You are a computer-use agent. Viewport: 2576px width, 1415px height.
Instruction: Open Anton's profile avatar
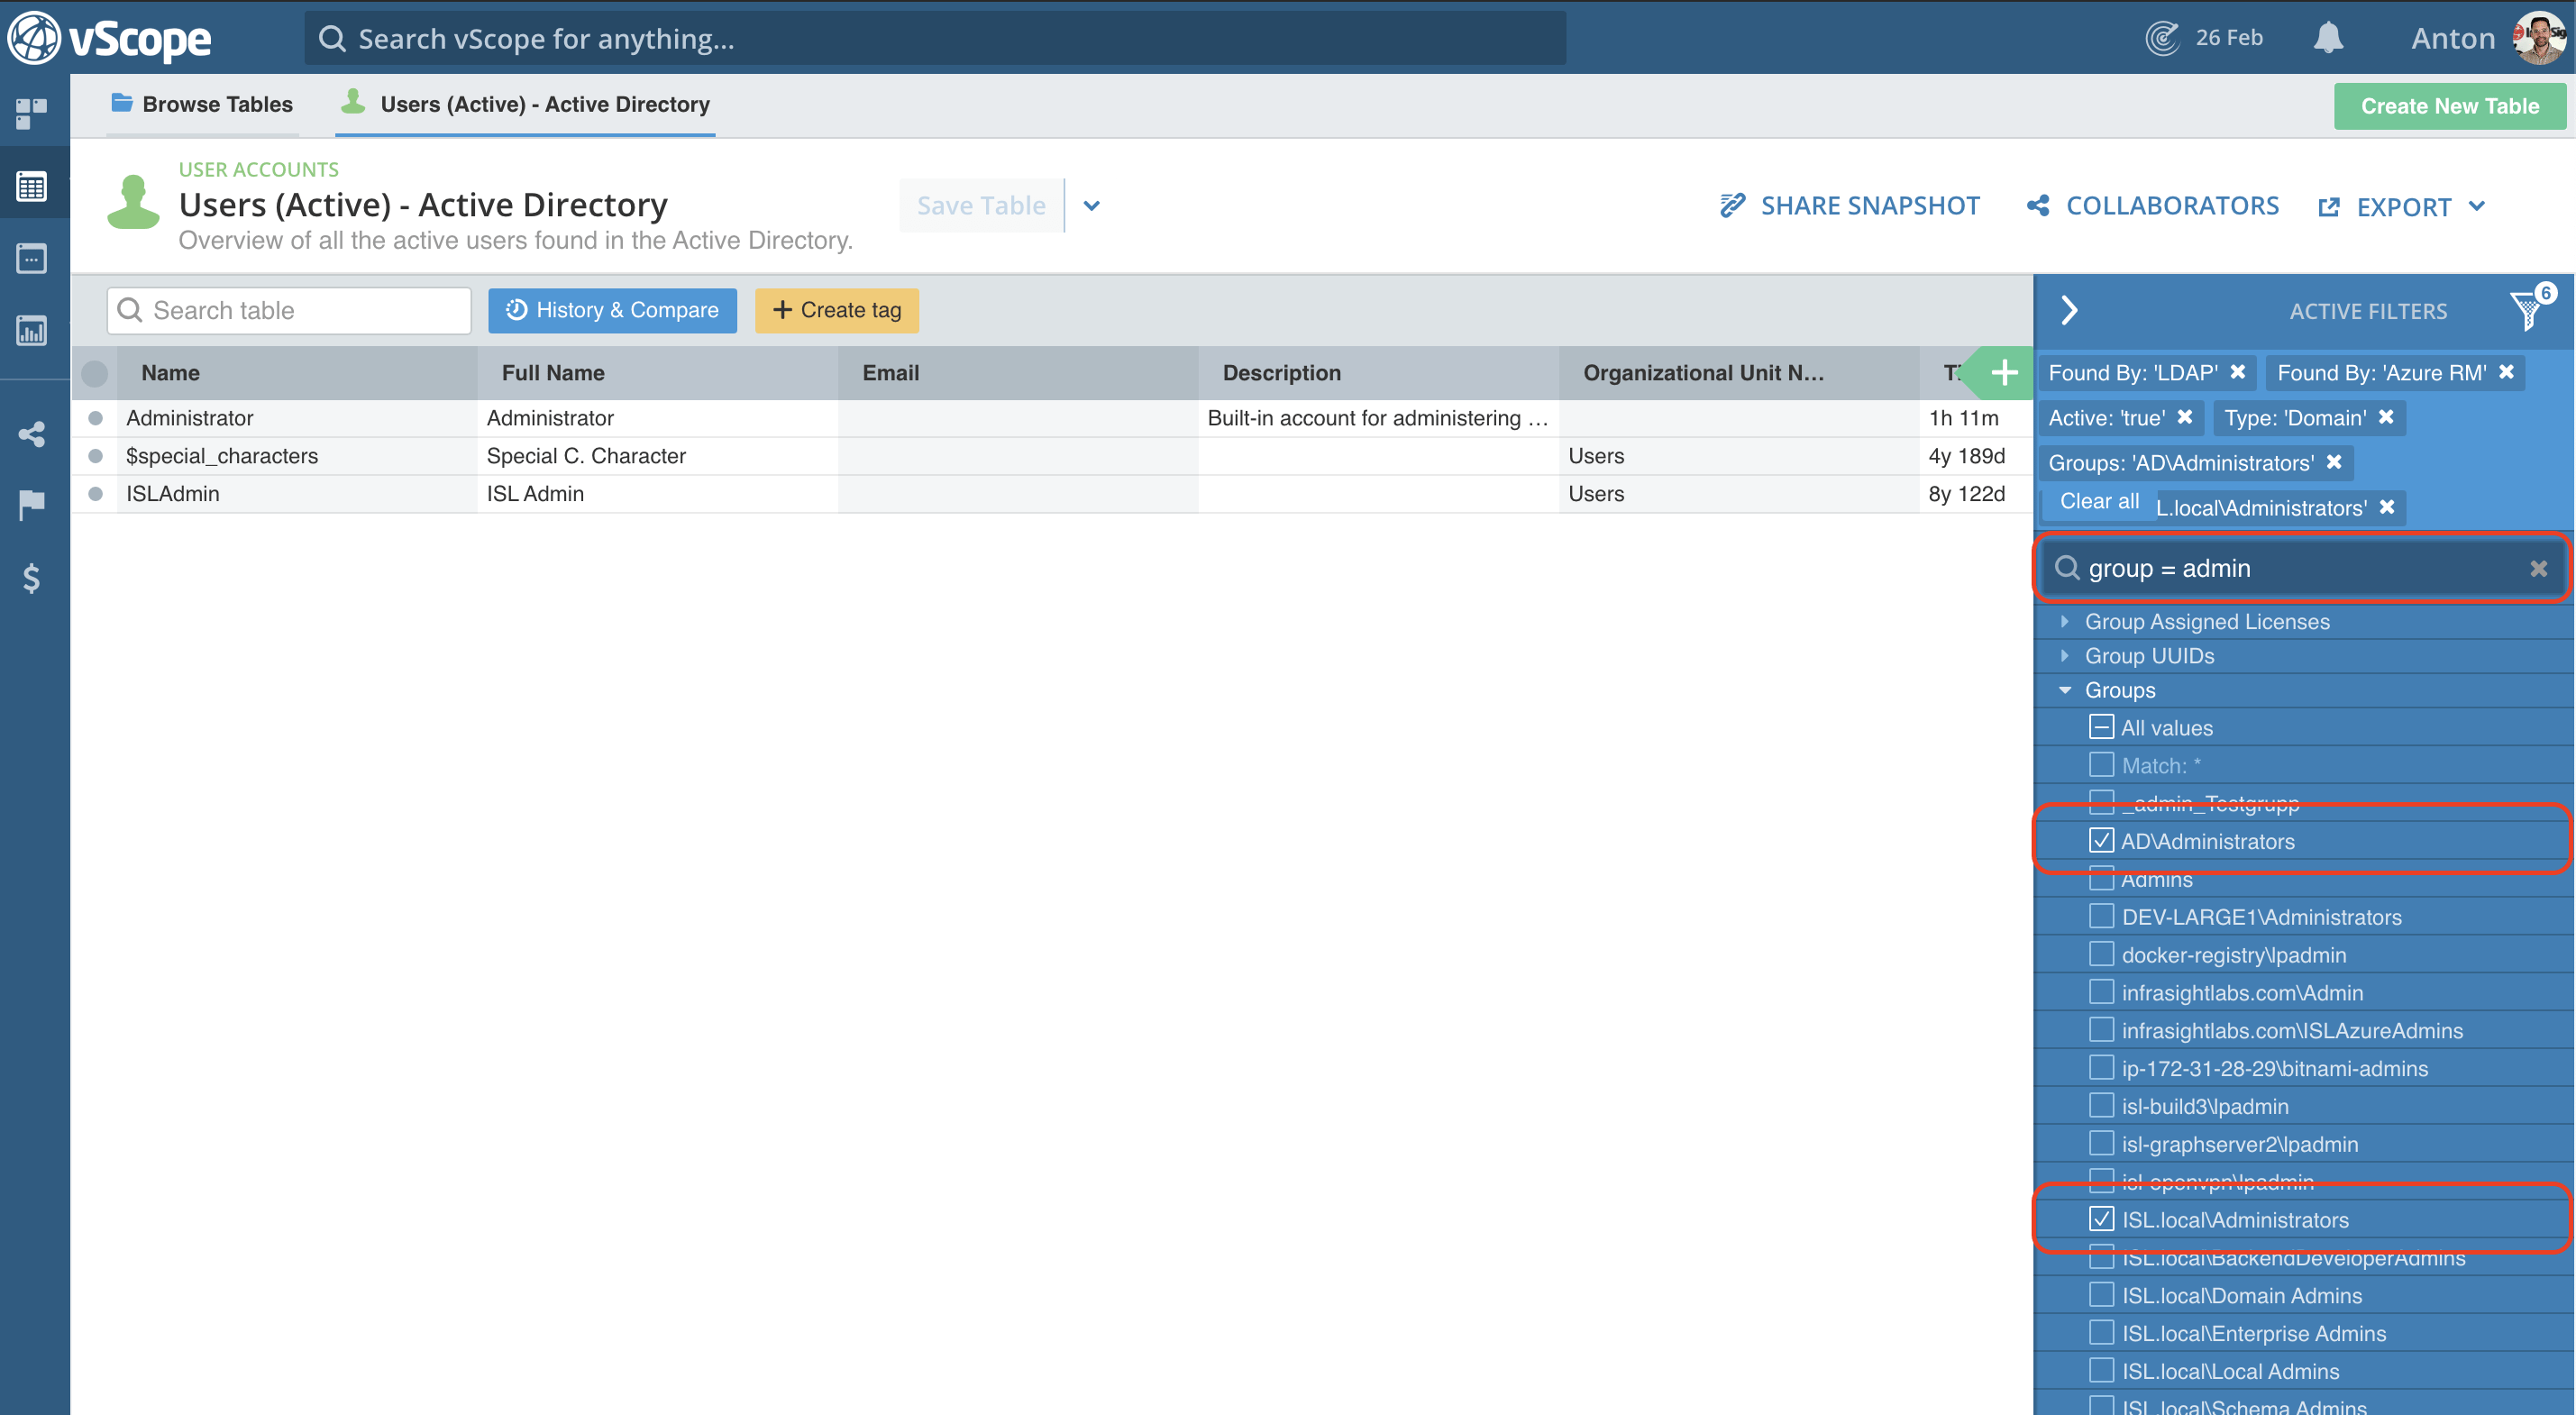coord(2539,38)
